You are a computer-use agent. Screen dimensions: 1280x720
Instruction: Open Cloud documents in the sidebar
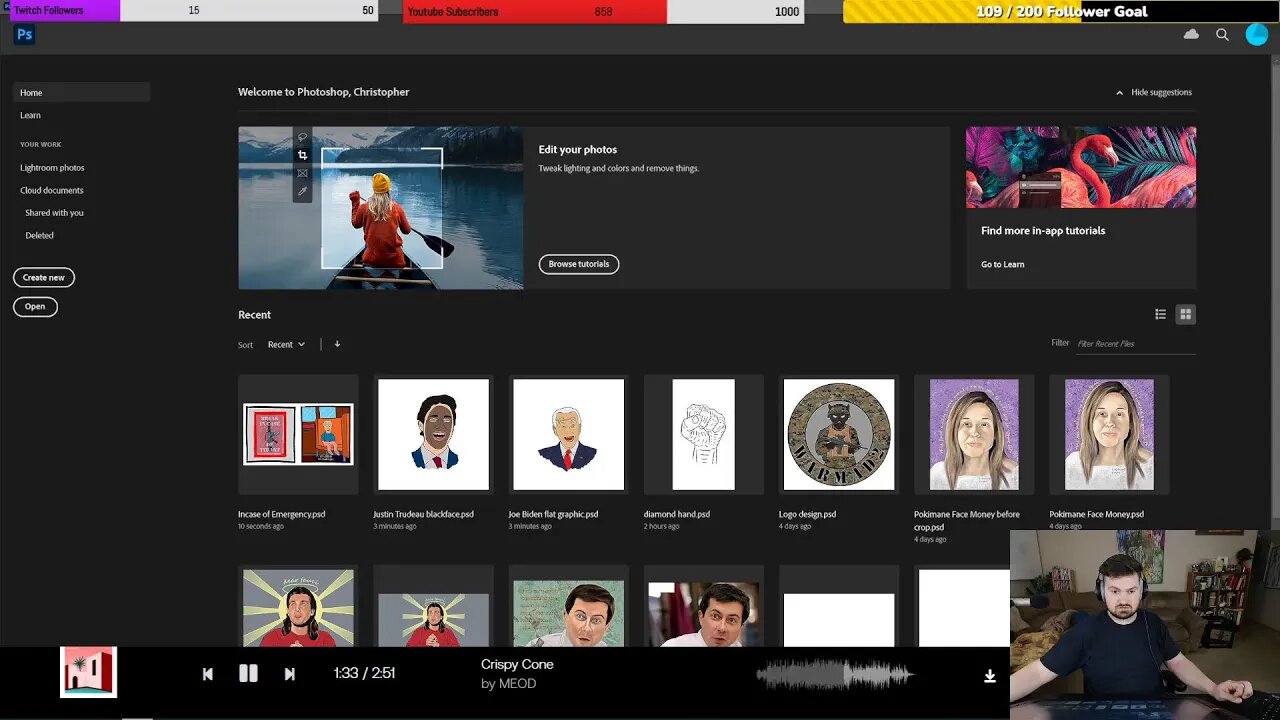52,190
